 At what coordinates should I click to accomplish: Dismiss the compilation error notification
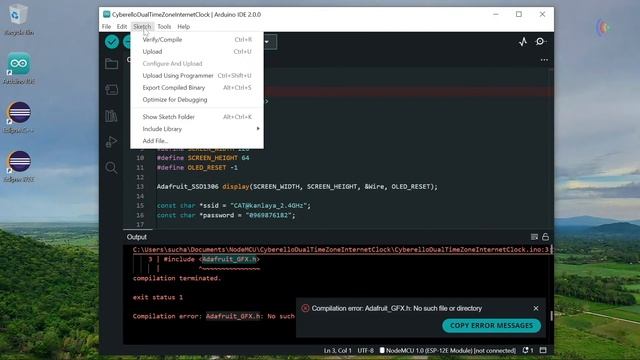pos(536,308)
